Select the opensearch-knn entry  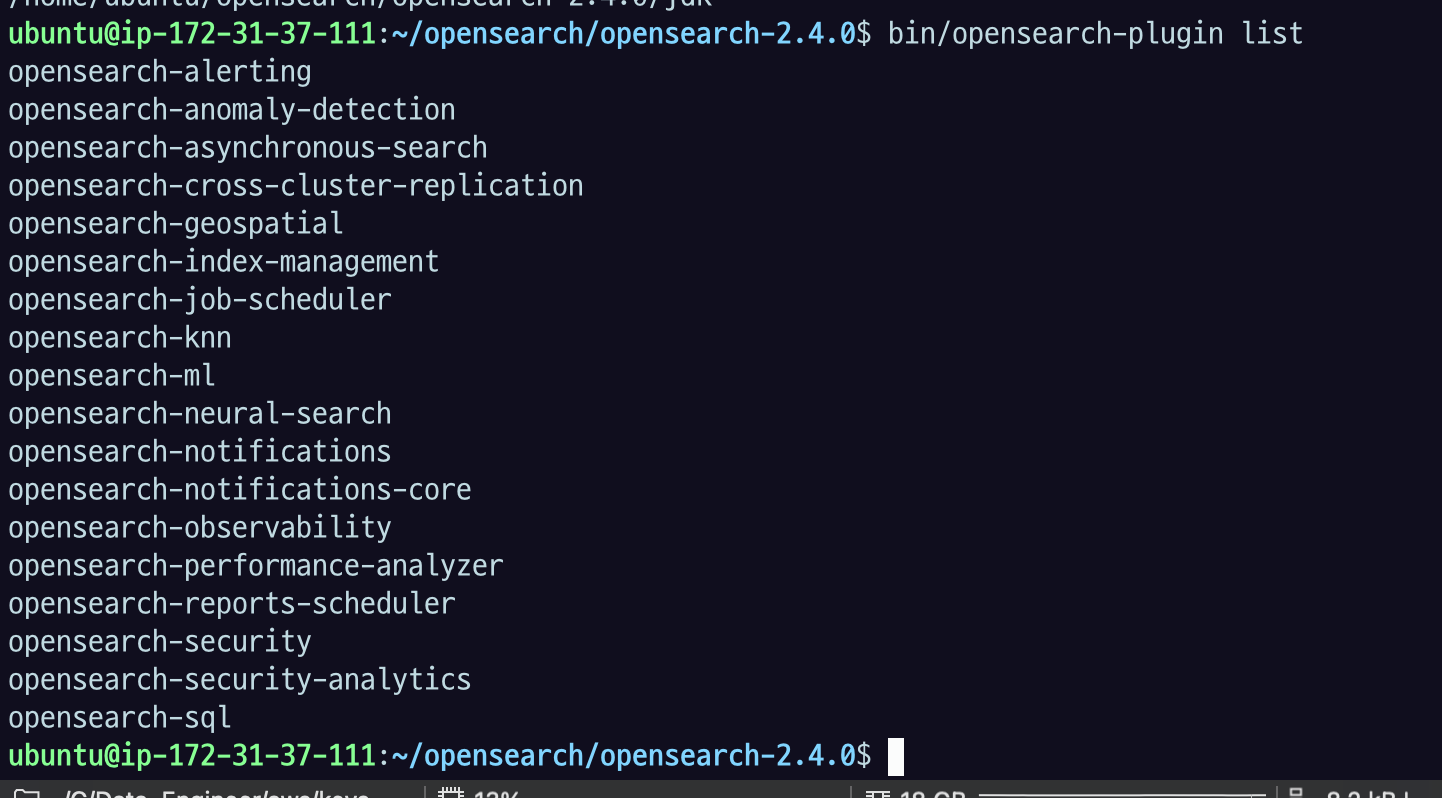[x=120, y=338]
